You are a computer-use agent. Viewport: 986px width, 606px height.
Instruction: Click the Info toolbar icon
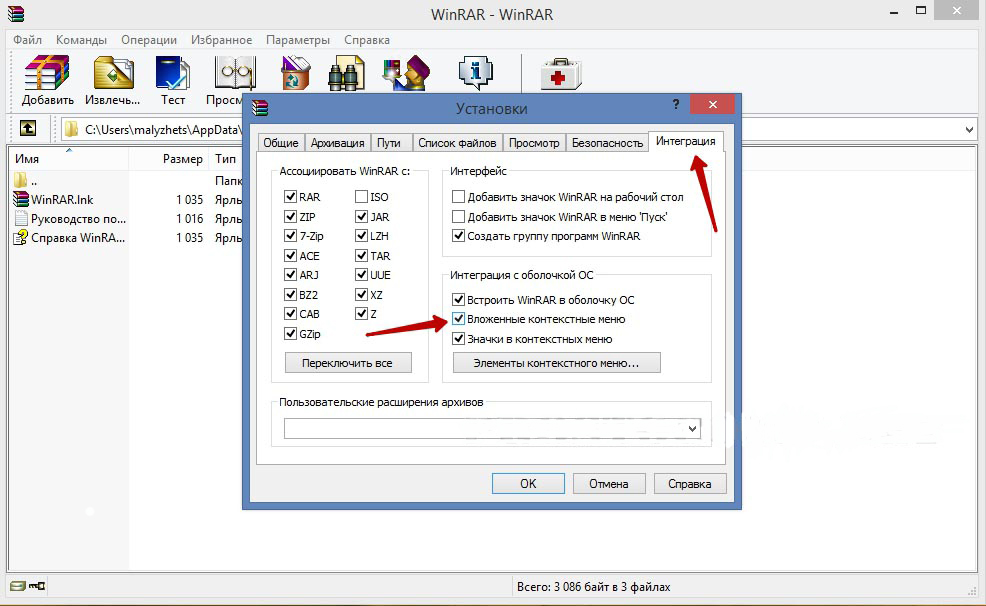476,76
